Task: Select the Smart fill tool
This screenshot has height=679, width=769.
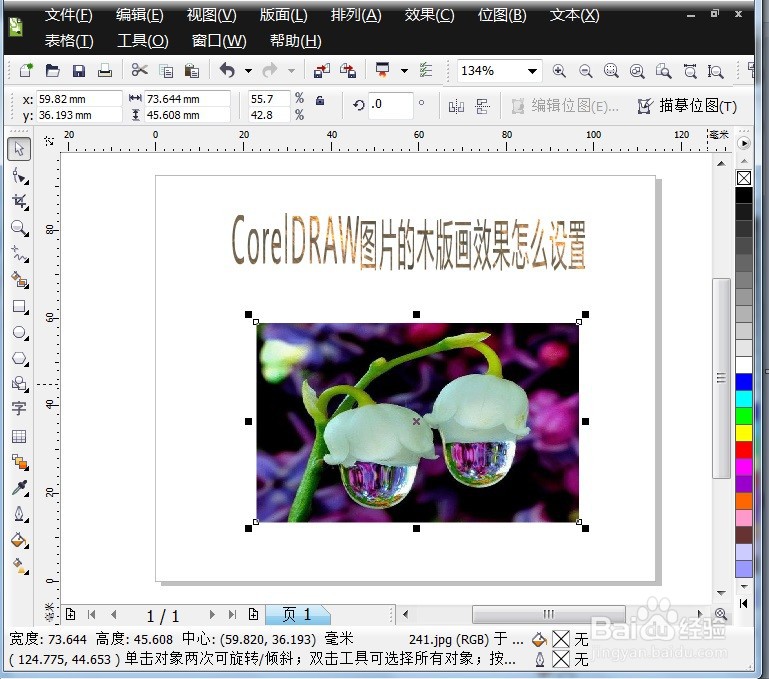Action: point(19,280)
